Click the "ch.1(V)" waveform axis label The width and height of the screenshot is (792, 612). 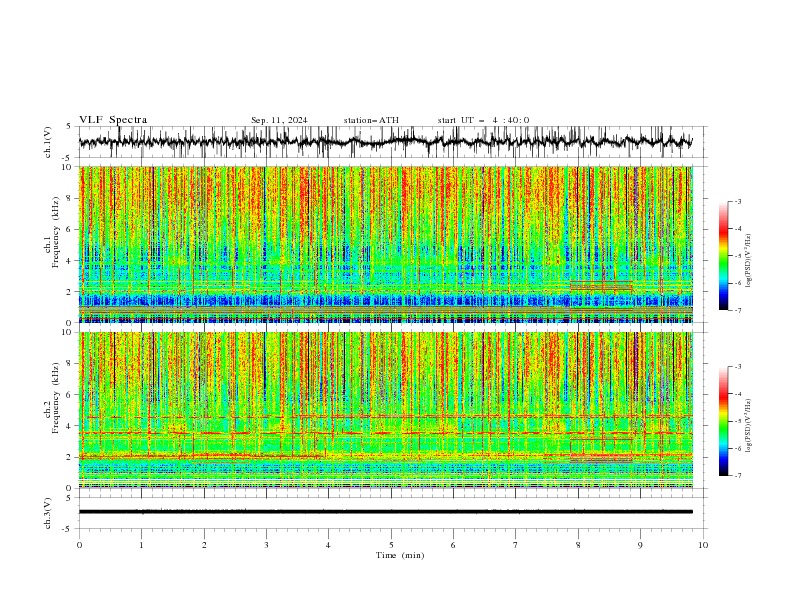pyautogui.click(x=48, y=142)
